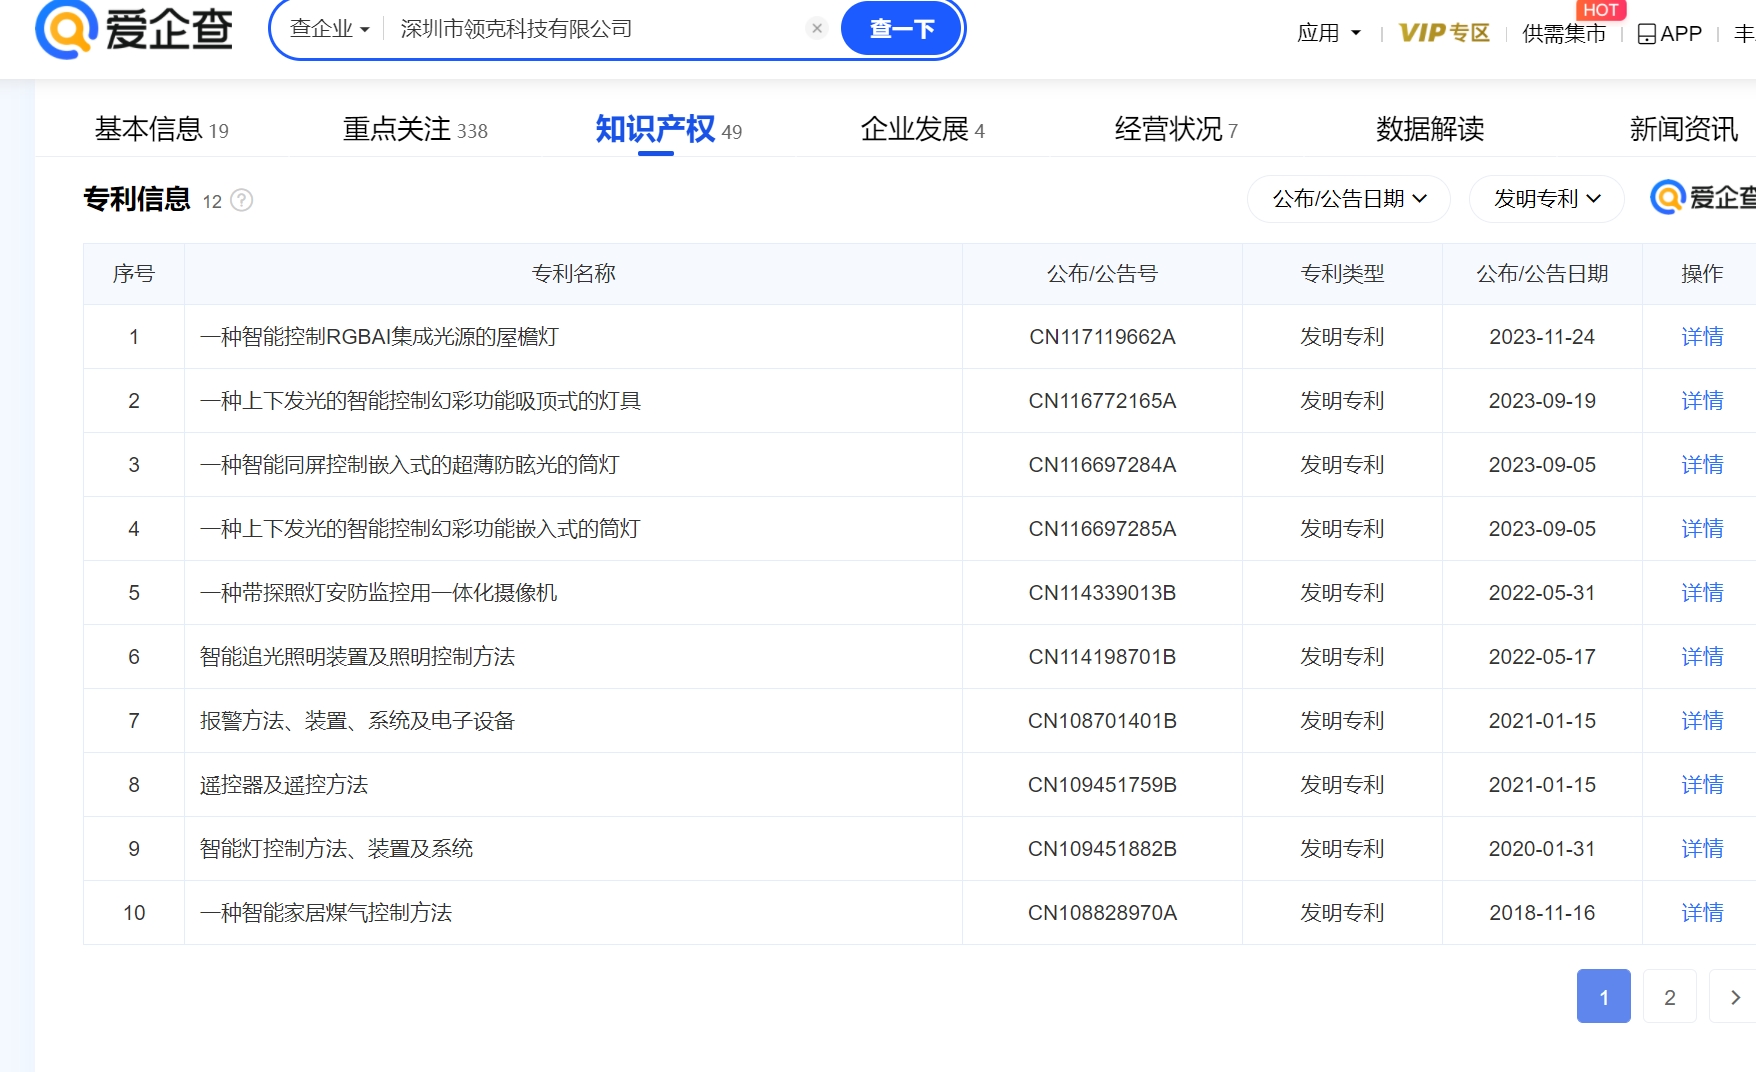Viewport: 1756px width, 1072px height.
Task: Click the 查一下 search button
Action: 901,29
